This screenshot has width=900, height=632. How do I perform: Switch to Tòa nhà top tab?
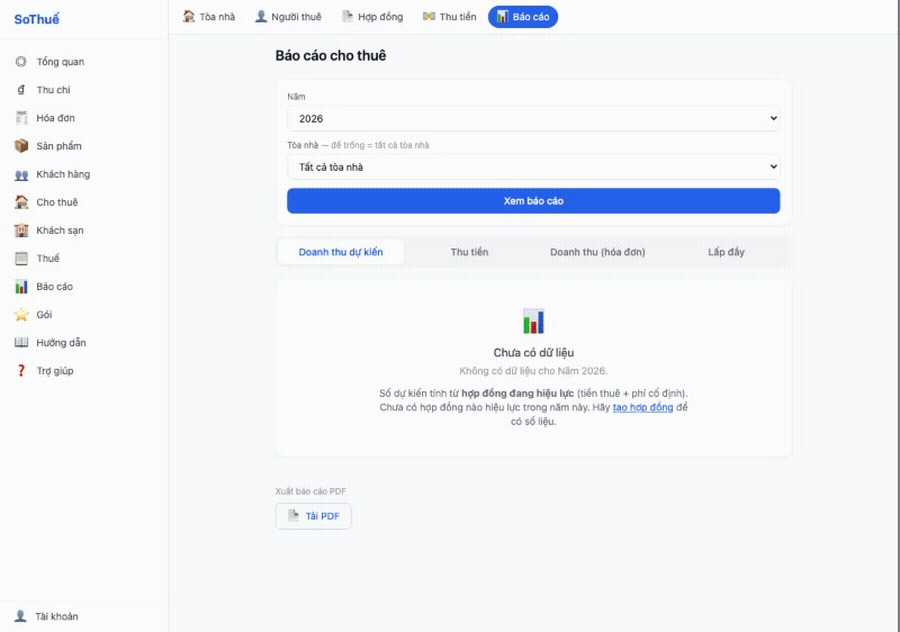(x=209, y=17)
